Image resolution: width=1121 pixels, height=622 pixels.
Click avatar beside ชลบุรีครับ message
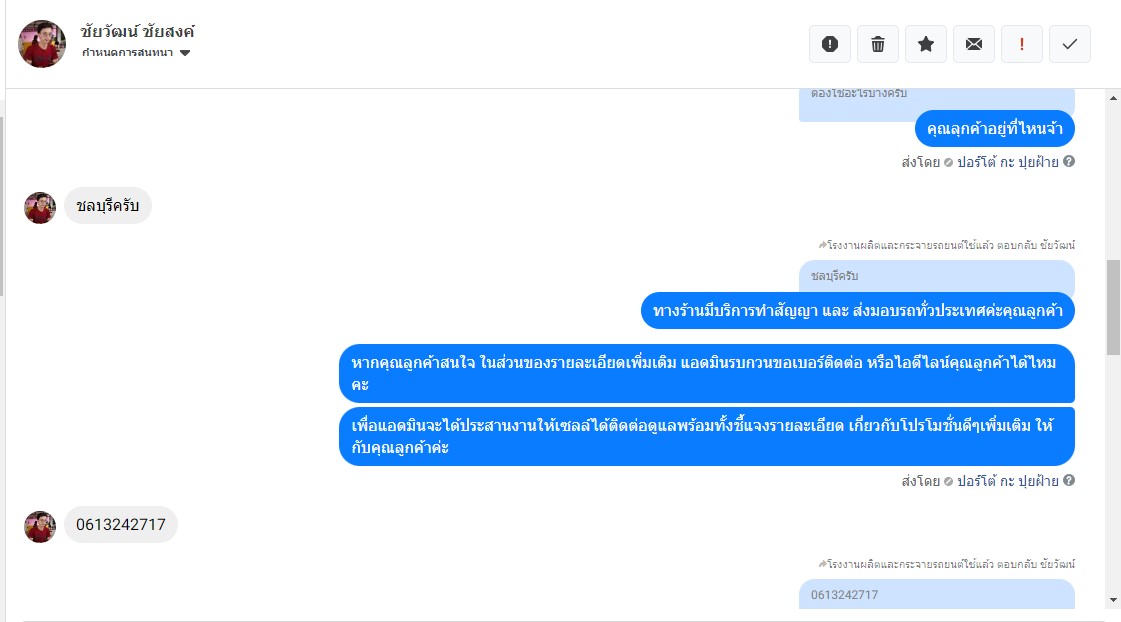click(40, 208)
